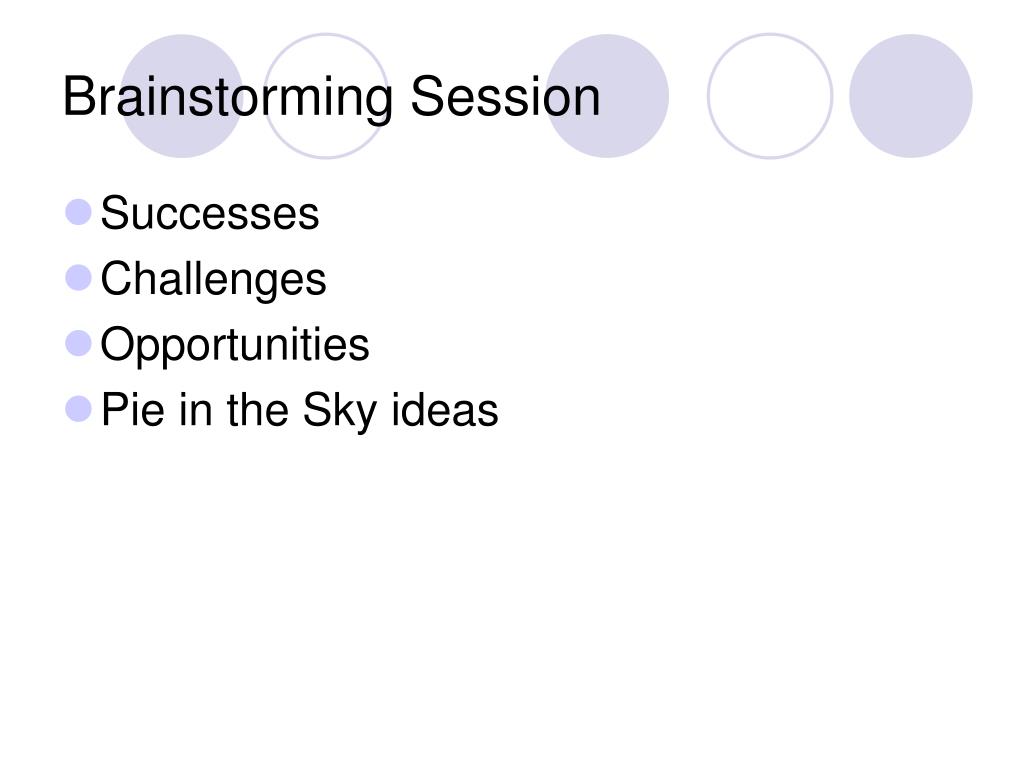Click the bullet dot beside Opportunities
This screenshot has height=768, width=1024.
click(78, 344)
